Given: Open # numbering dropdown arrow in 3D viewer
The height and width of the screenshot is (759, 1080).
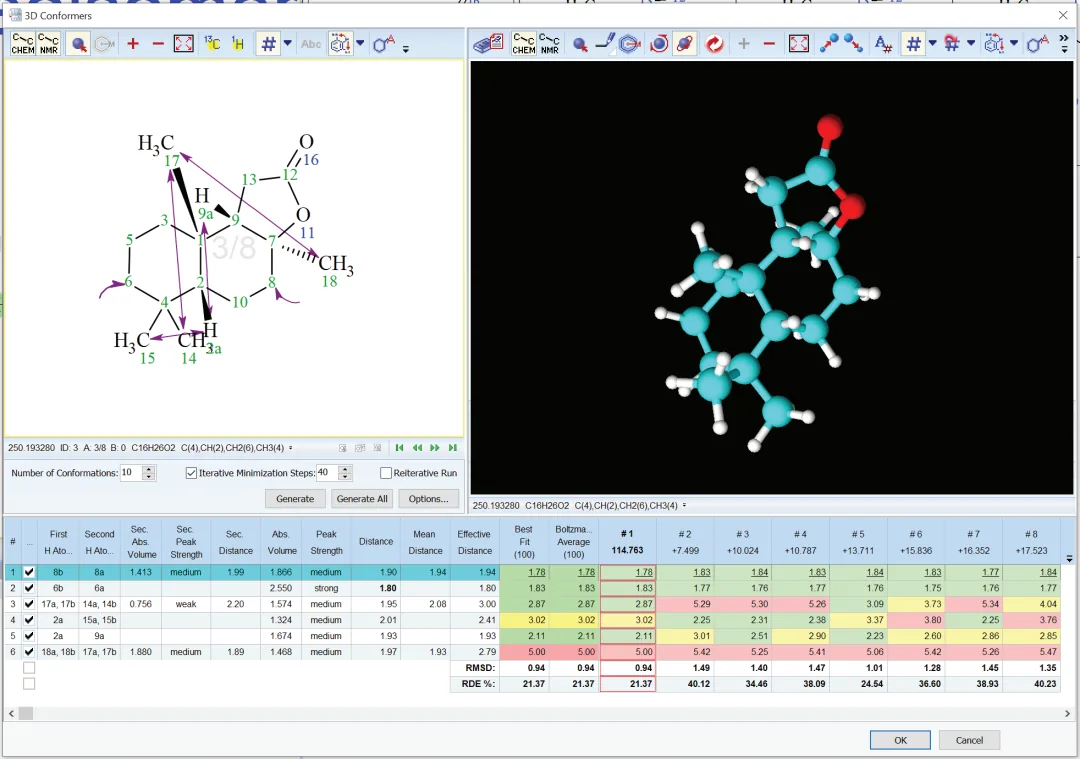Looking at the screenshot, I should (933, 43).
